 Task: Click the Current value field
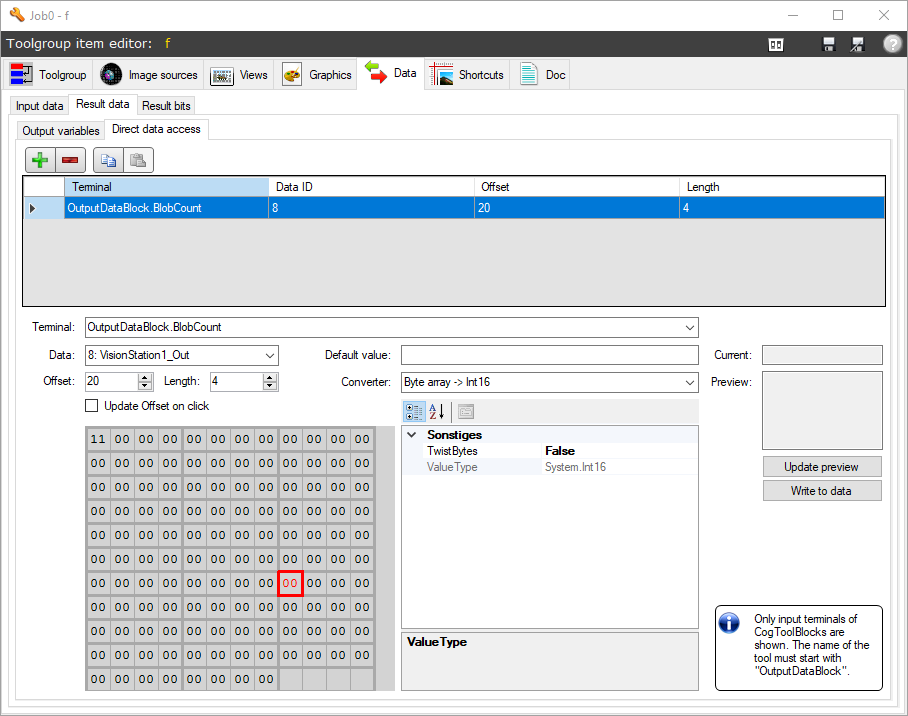click(x=822, y=355)
